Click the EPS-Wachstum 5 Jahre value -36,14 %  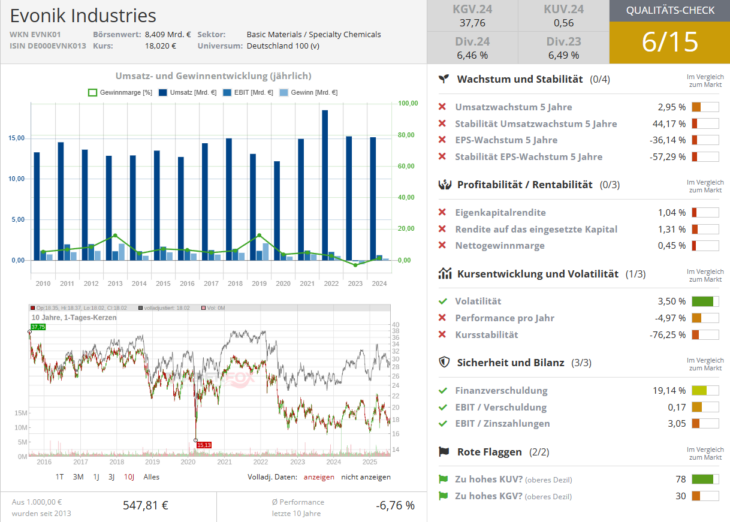[668, 140]
